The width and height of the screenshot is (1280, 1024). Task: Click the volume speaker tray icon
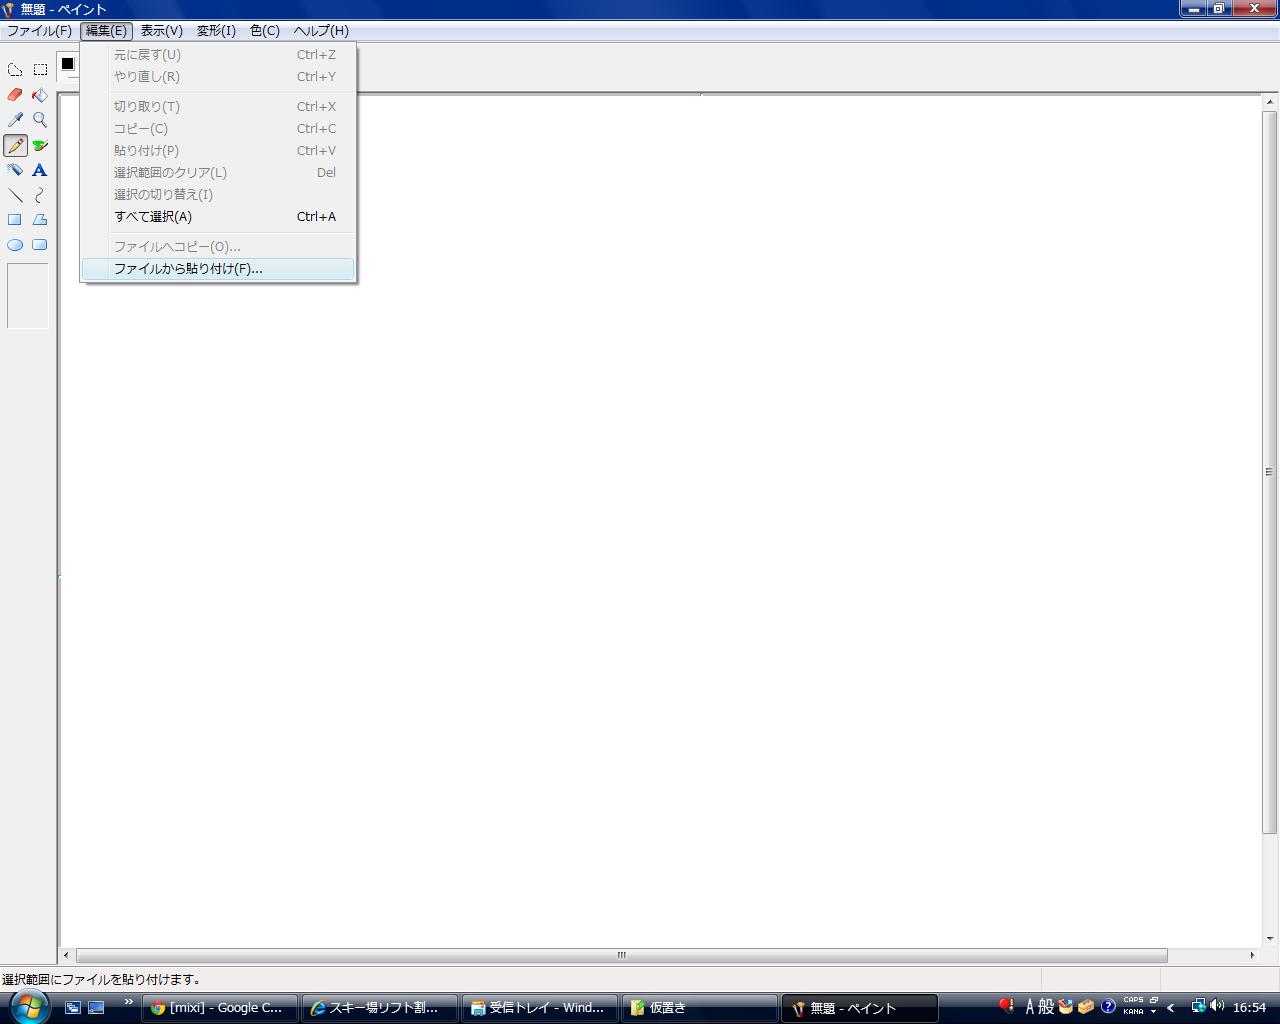1217,1007
